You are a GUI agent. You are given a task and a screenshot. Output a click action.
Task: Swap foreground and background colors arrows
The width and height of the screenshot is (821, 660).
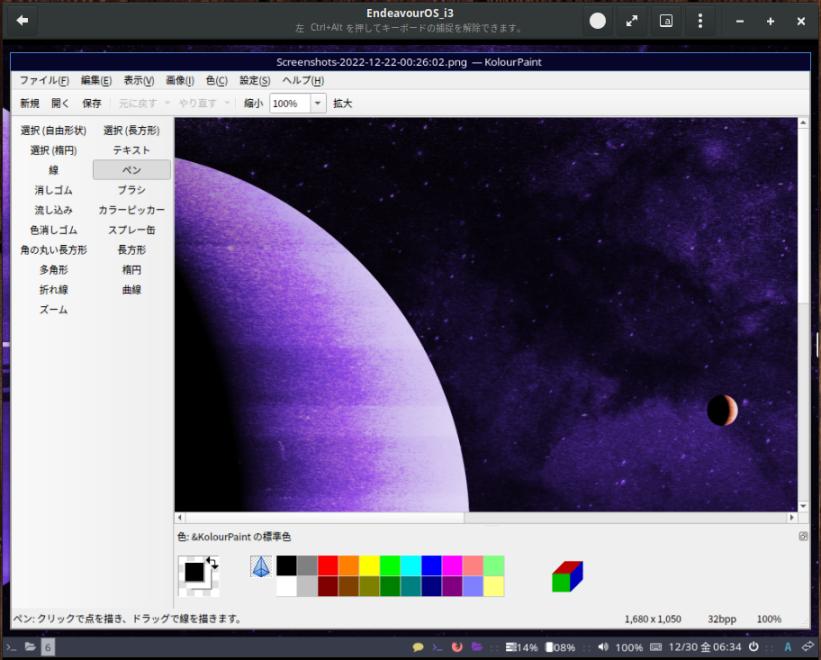[212, 563]
